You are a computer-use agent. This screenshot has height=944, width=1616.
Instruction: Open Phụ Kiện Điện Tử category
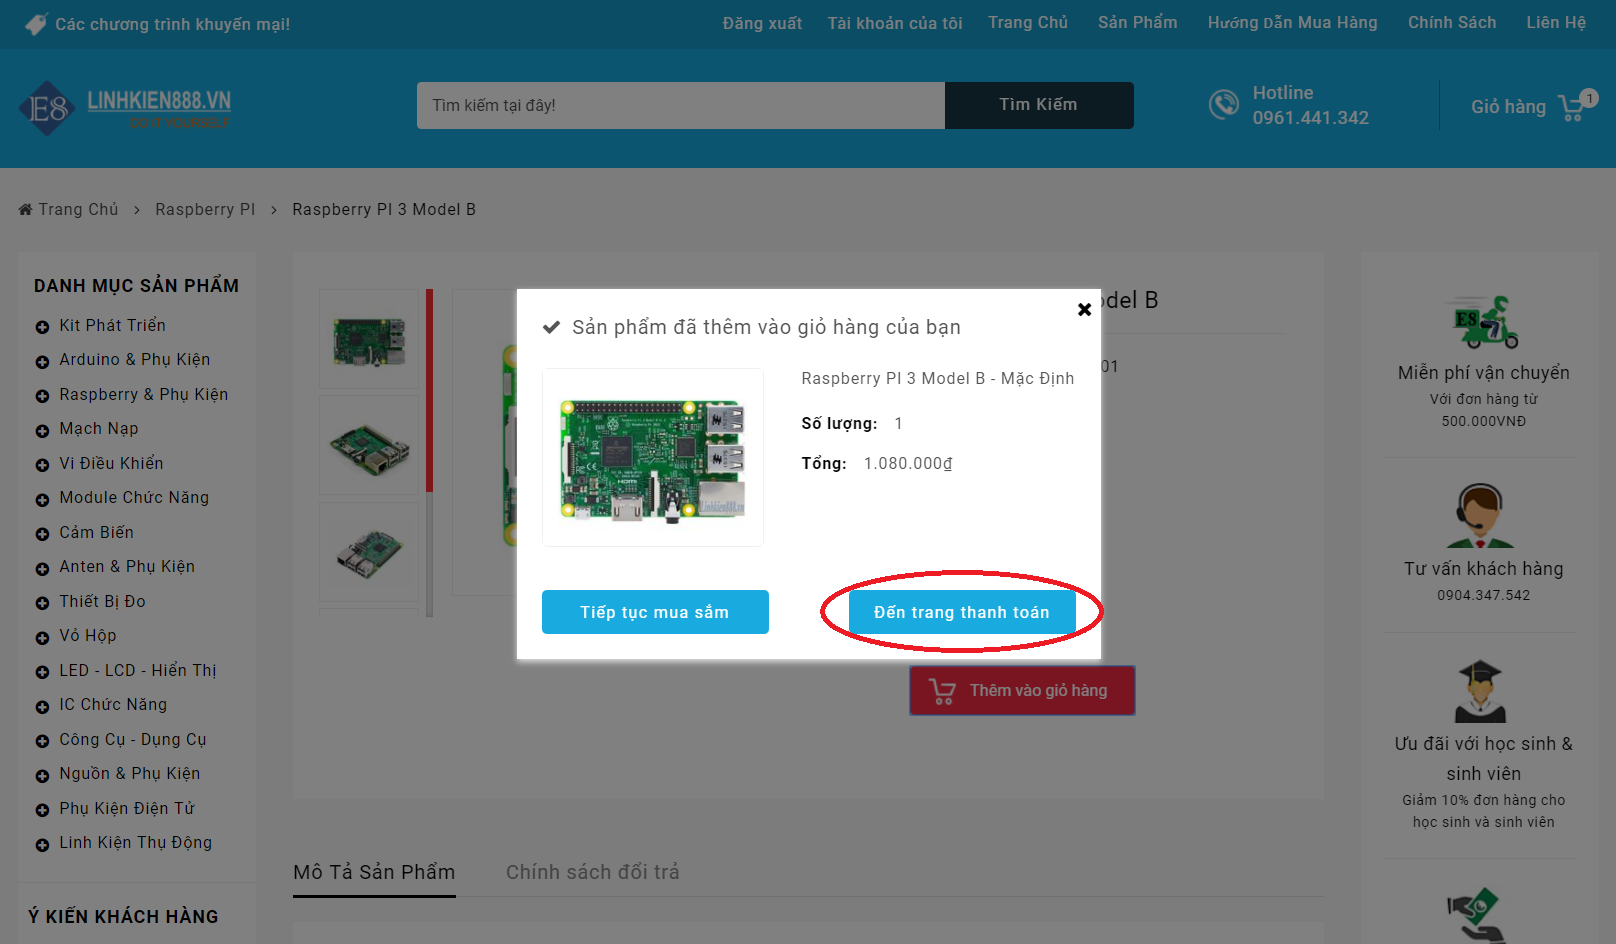pos(127,808)
